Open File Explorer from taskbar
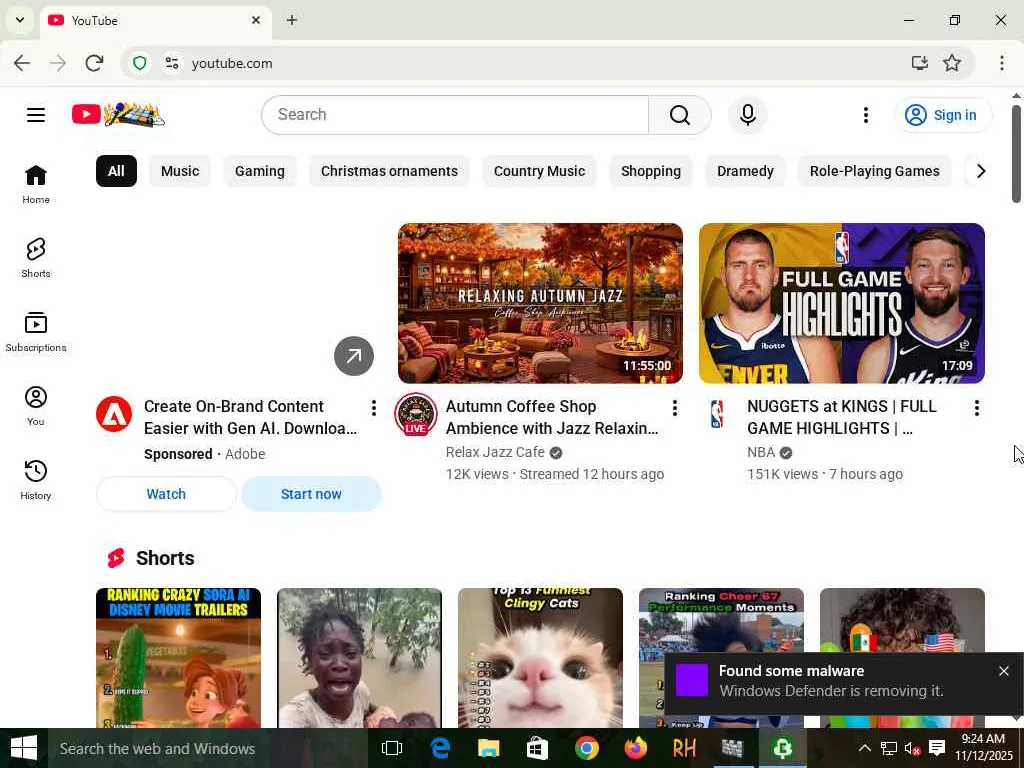Viewport: 1024px width, 768px height. click(x=488, y=748)
